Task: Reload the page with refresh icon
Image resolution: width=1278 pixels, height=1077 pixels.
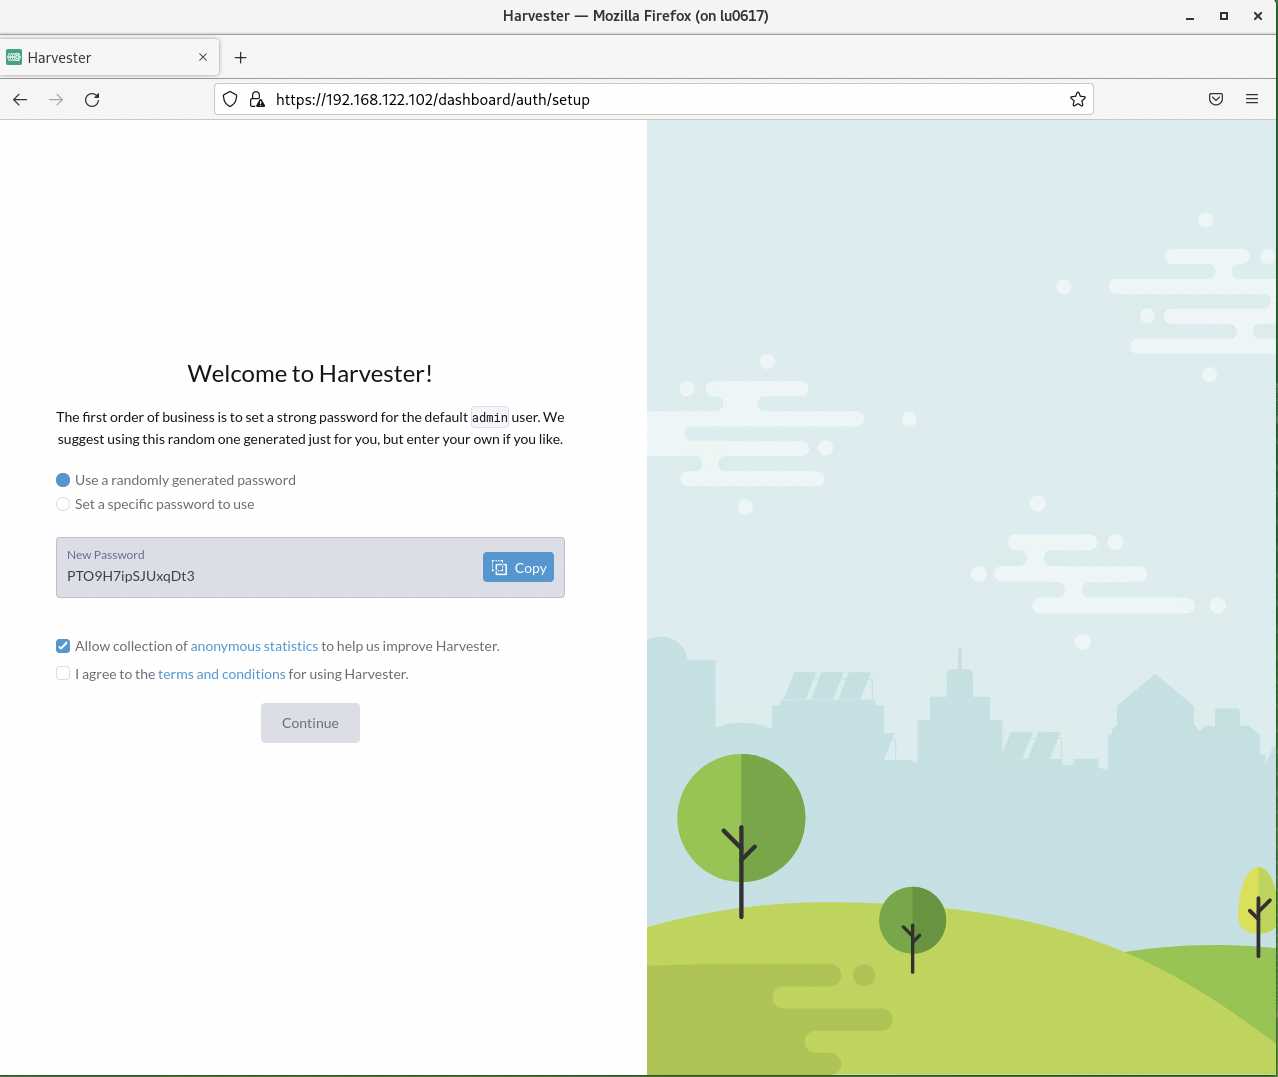Action: [x=92, y=99]
